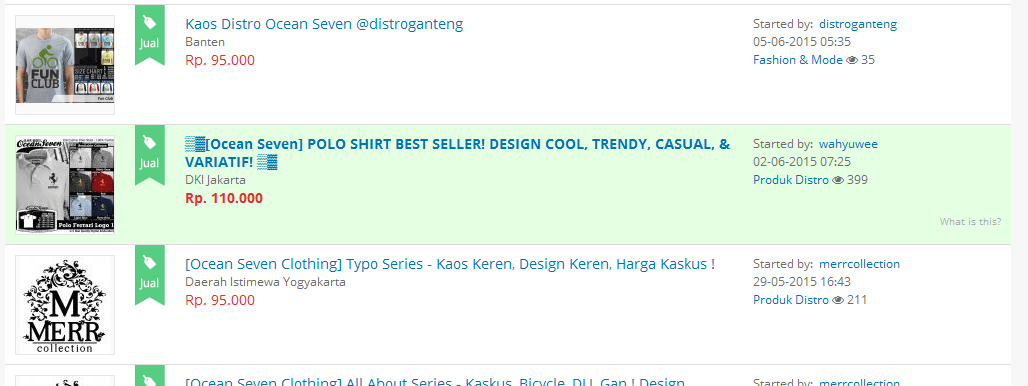The image size is (1028, 386).
Task: Open the Merr Collection logo thumbnail
Action: pos(65,305)
